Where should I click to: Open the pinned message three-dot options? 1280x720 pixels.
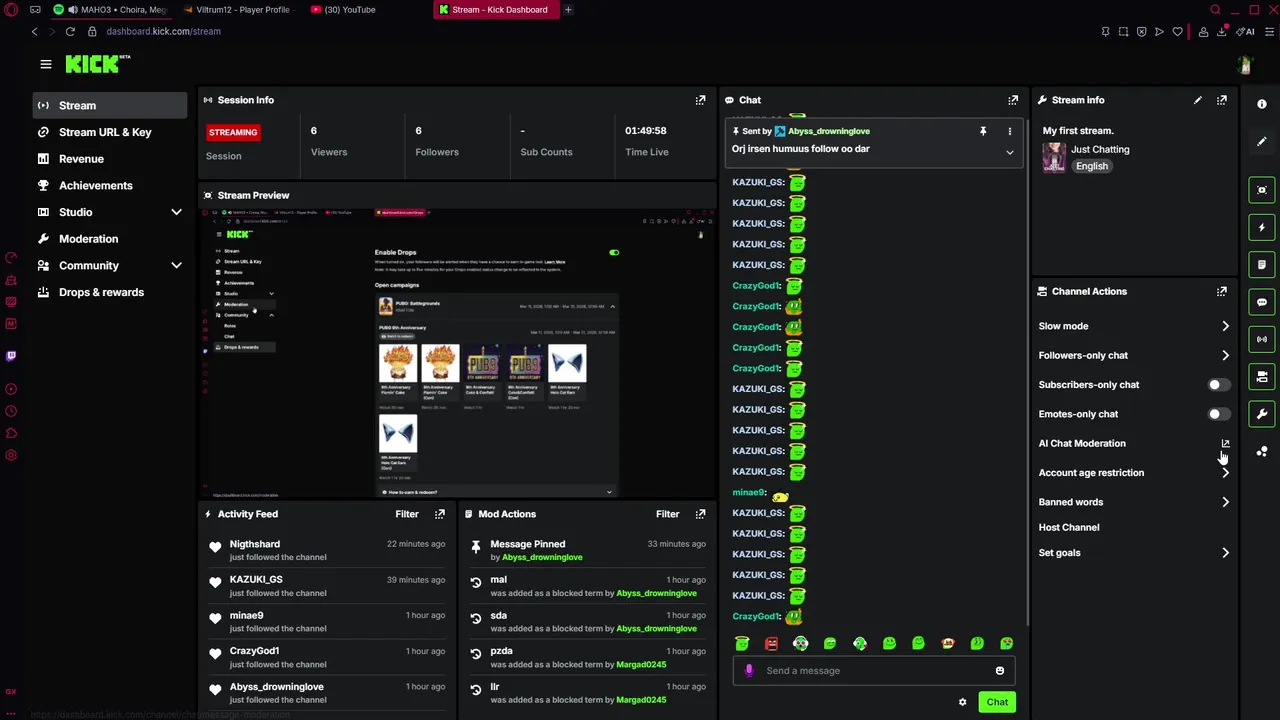(1009, 131)
